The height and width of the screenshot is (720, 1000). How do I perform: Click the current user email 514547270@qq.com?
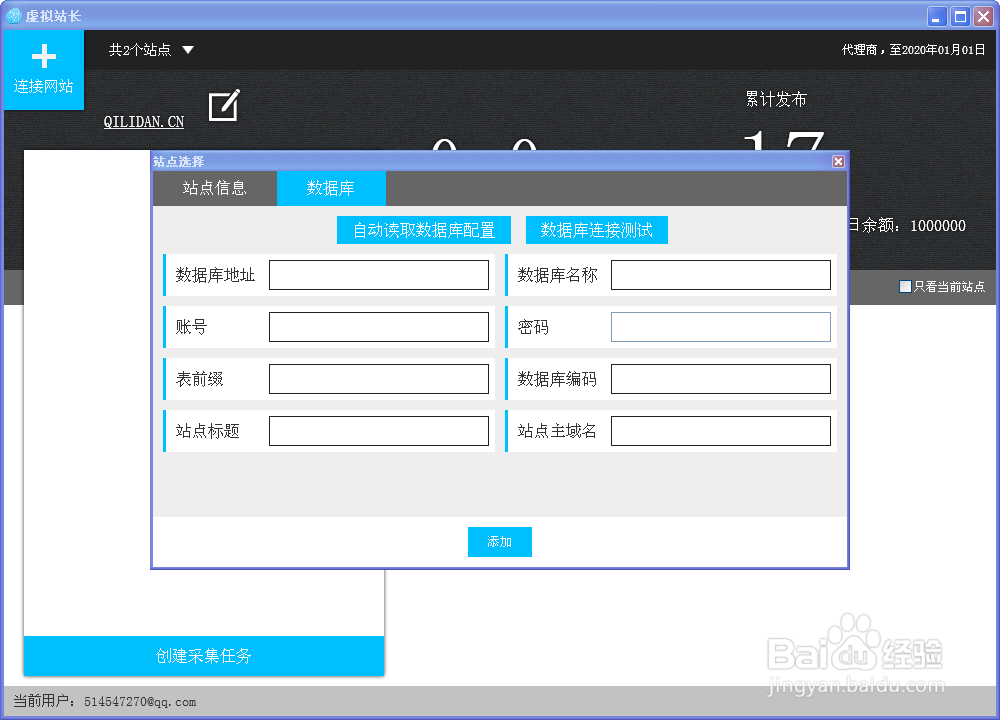[x=140, y=702]
